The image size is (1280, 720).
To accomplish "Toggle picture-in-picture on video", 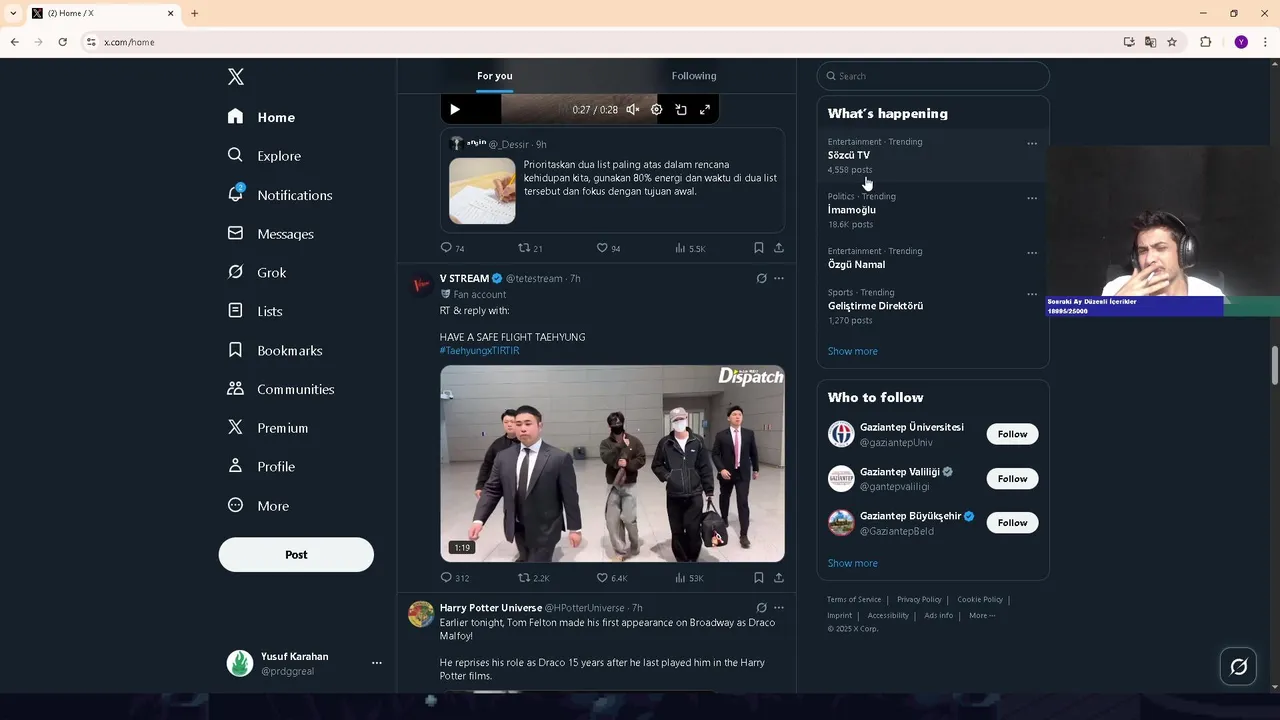I will coord(681,110).
